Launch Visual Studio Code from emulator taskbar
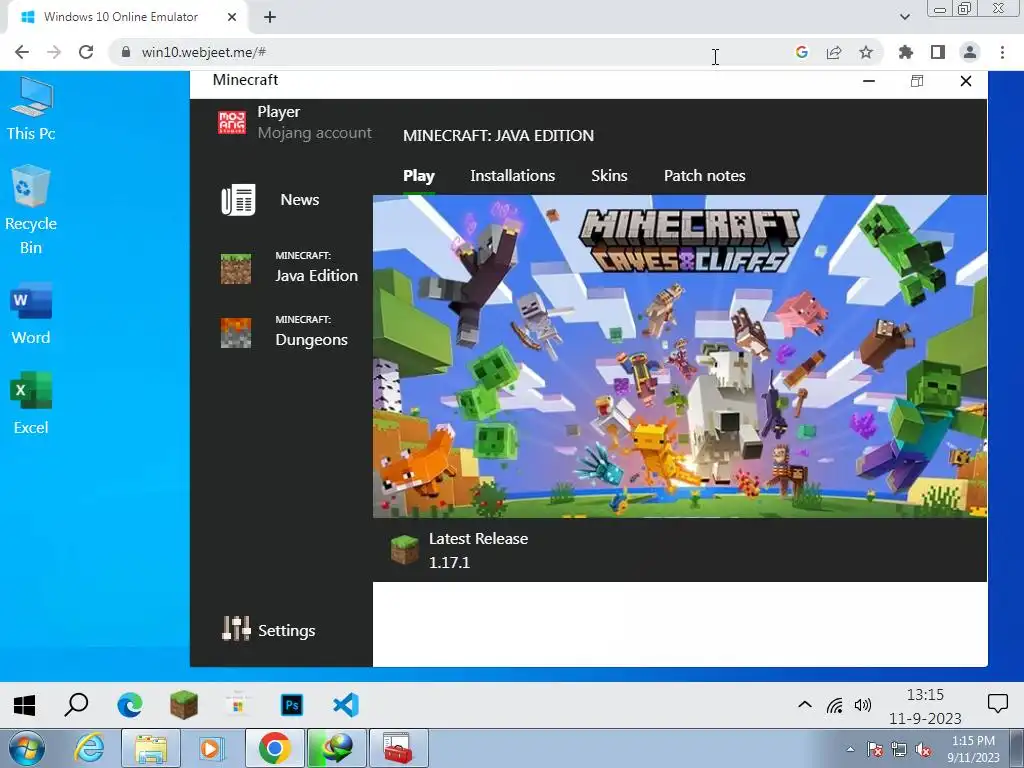1024x768 pixels. (x=346, y=705)
